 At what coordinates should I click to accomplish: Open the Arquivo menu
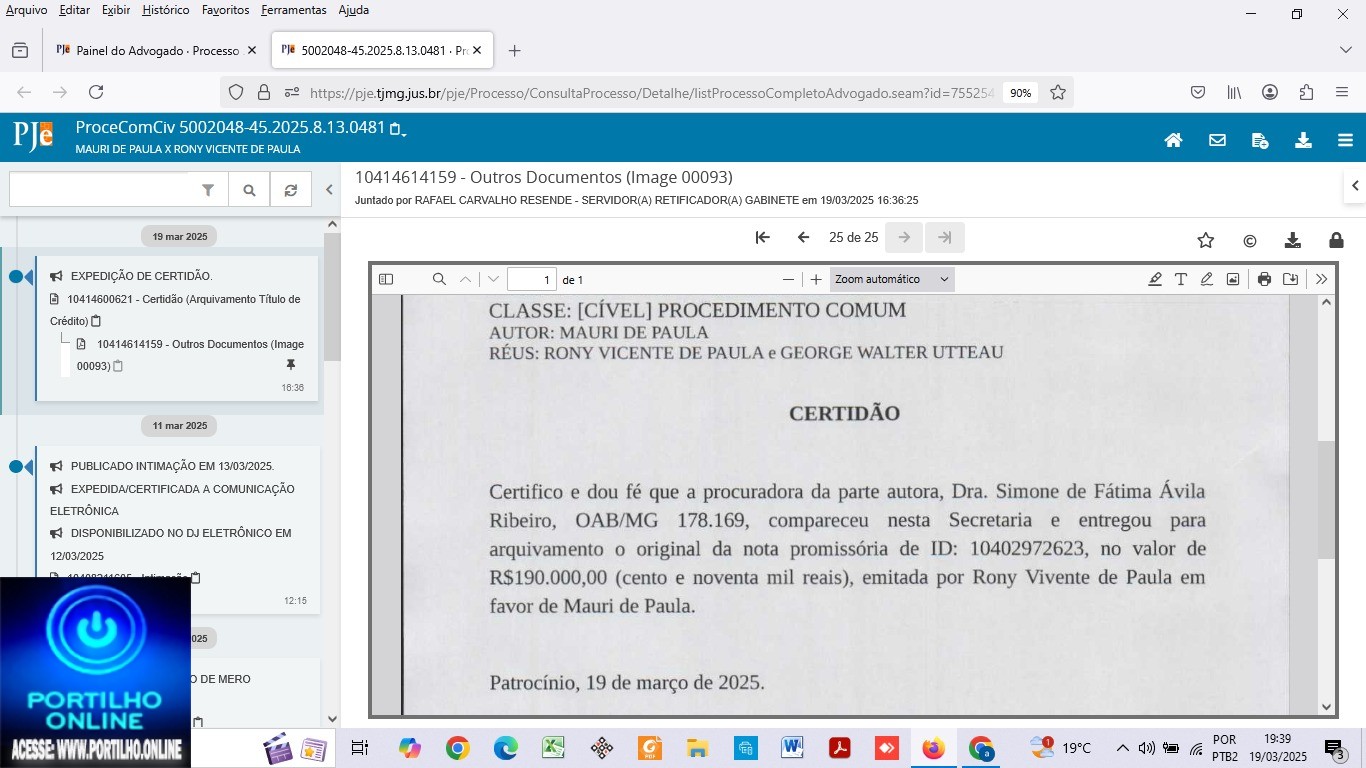click(26, 10)
